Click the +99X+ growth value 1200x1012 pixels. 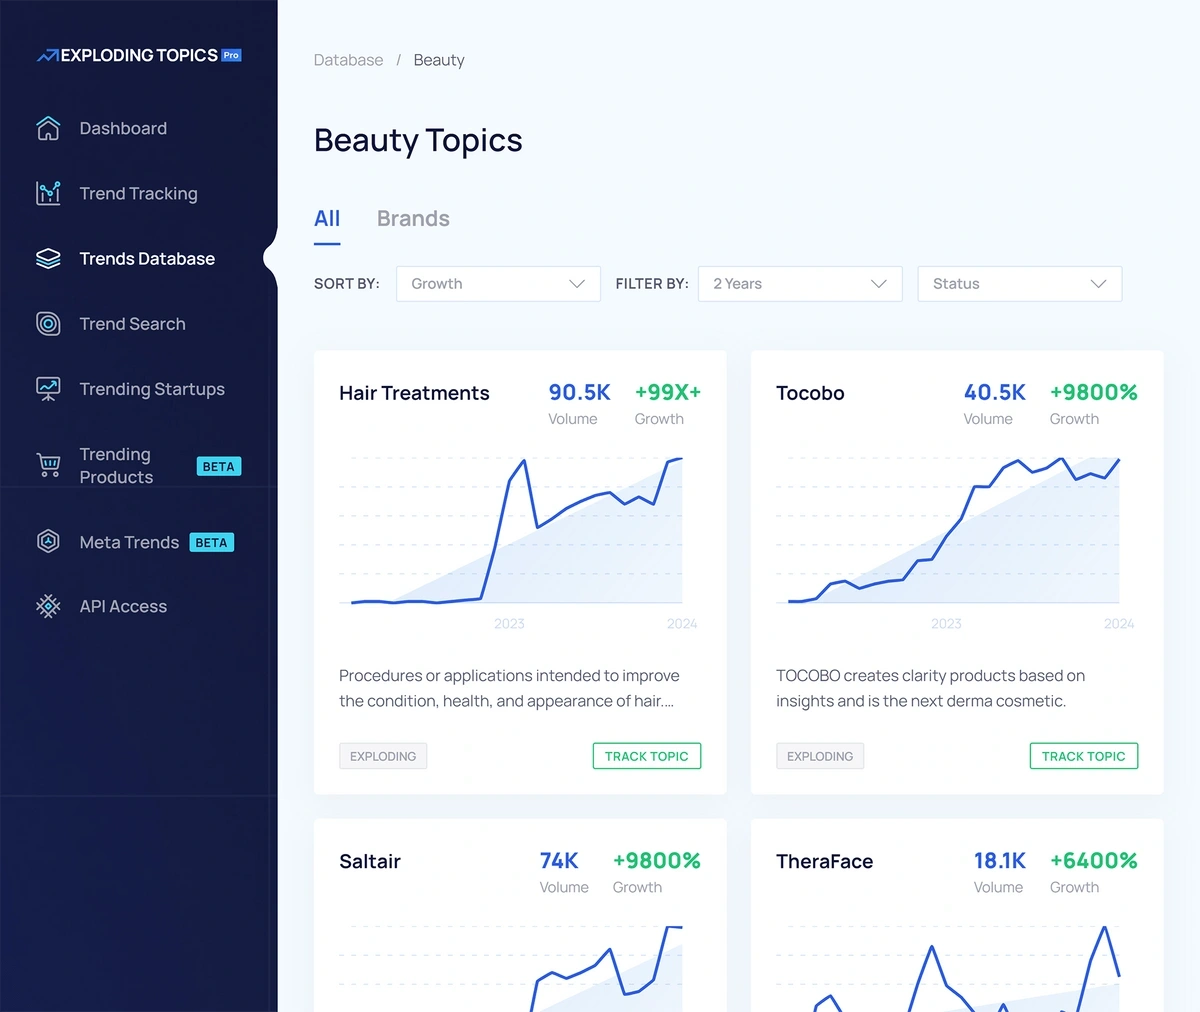[668, 392]
